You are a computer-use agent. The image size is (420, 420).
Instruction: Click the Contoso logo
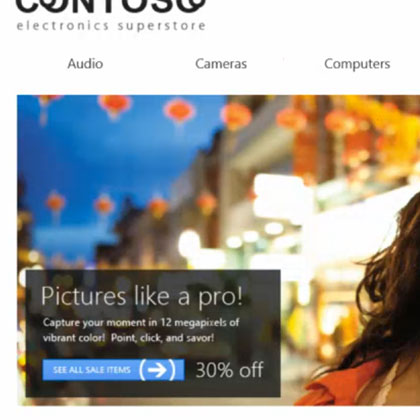click(111, 15)
